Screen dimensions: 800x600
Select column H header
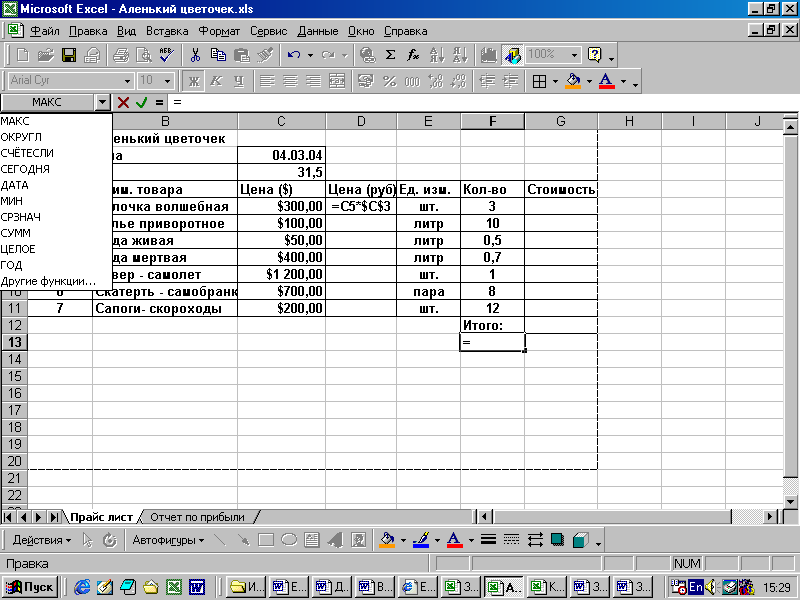[630, 121]
